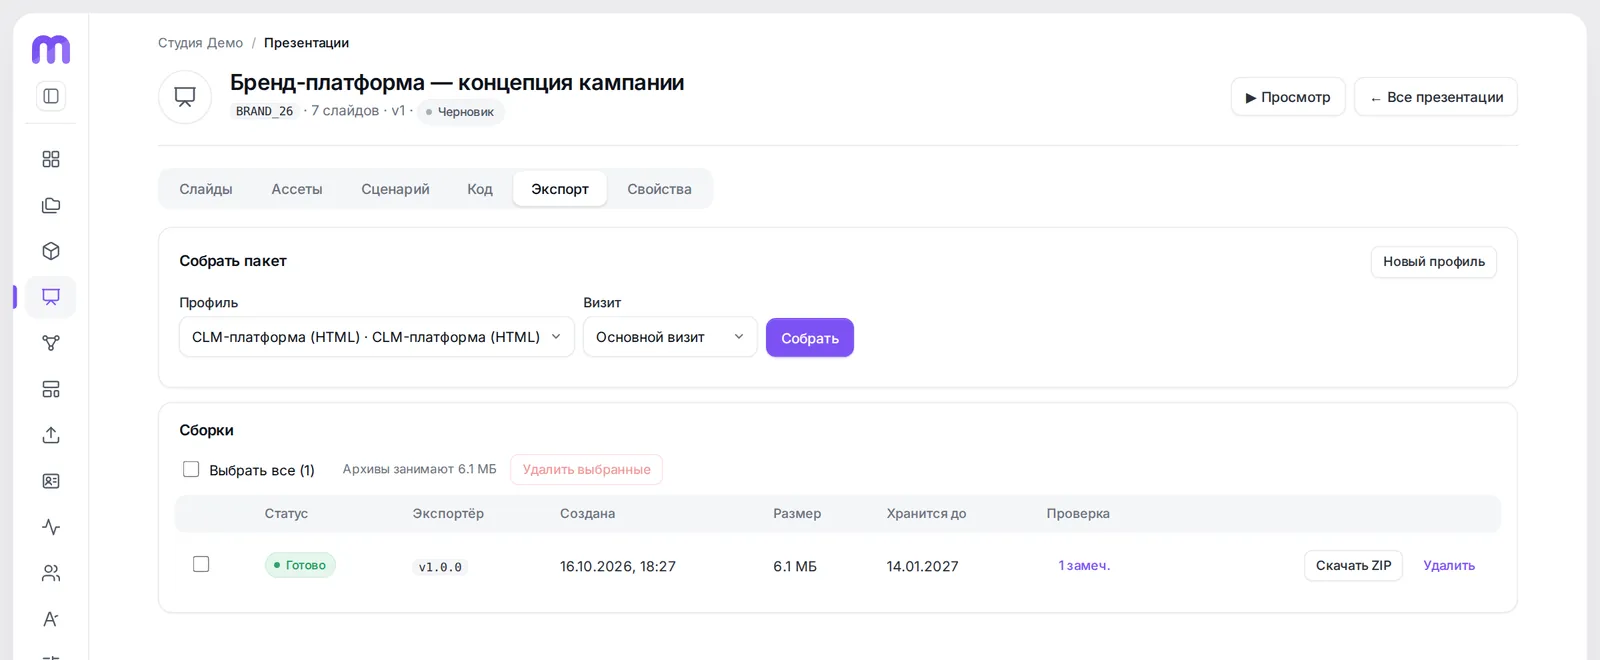Image resolution: width=1600 pixels, height=660 pixels.
Task: Check the Выбрать все checkbox
Action: (191, 469)
